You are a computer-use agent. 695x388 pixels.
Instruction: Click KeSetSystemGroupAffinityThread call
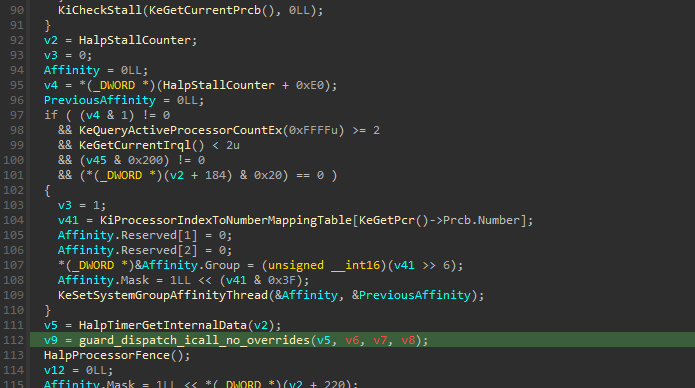click(163, 295)
